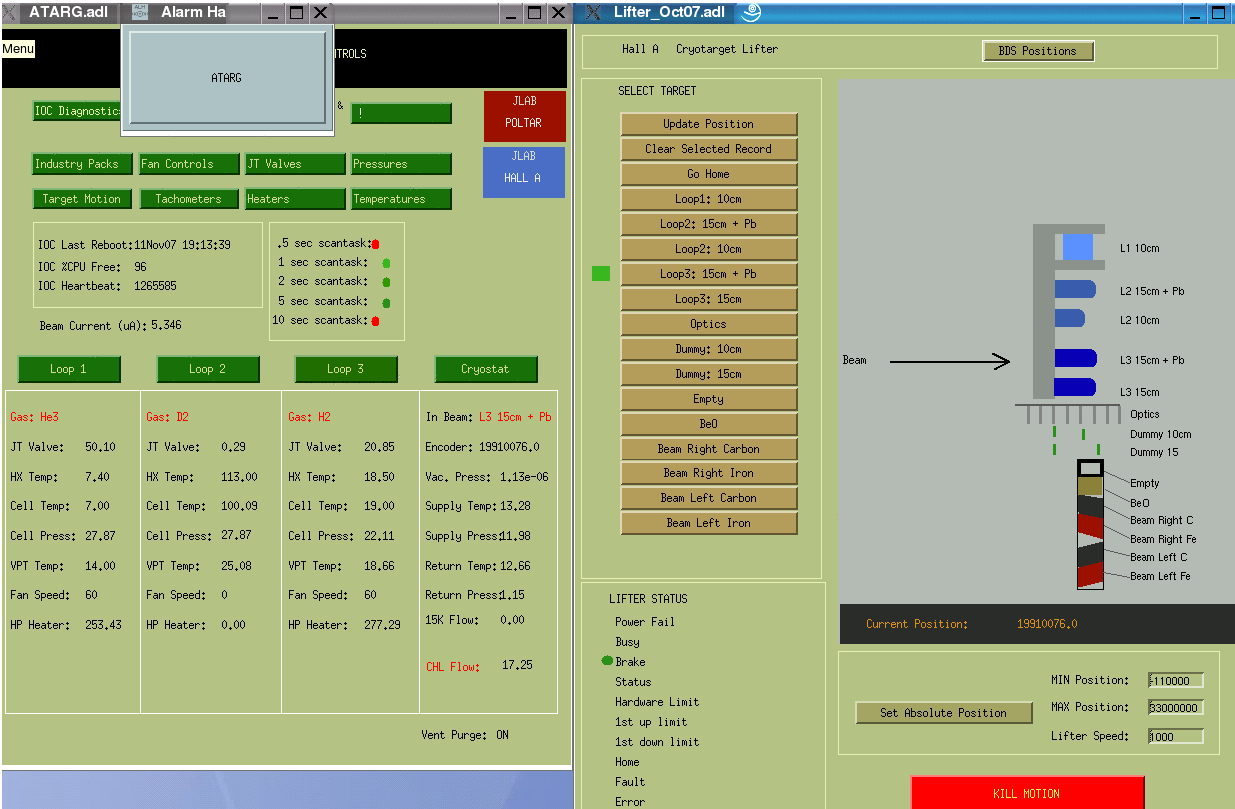Screen dimensions: 1235x809
Task: Click Go Home in lifter panel
Action: [x=709, y=174]
